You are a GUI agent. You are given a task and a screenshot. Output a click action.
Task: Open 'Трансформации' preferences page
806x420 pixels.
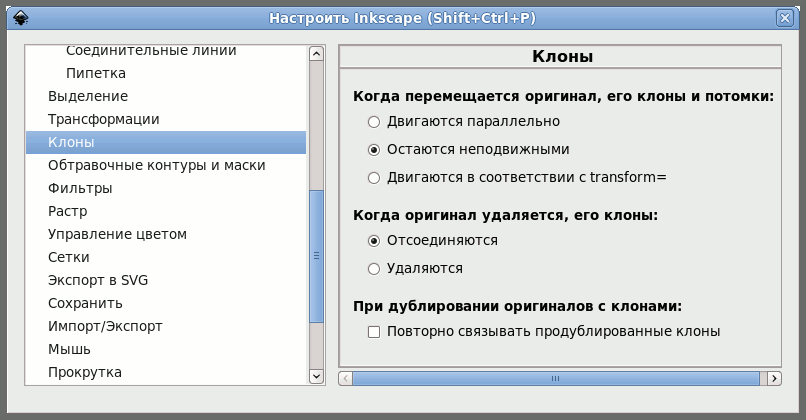tap(166, 119)
